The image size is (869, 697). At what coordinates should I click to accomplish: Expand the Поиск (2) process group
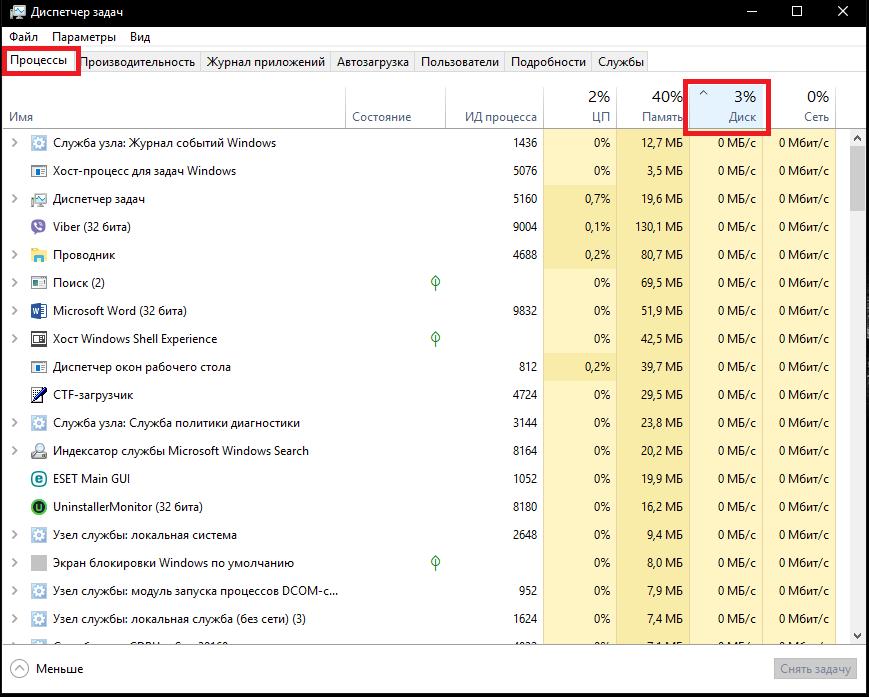(x=14, y=283)
